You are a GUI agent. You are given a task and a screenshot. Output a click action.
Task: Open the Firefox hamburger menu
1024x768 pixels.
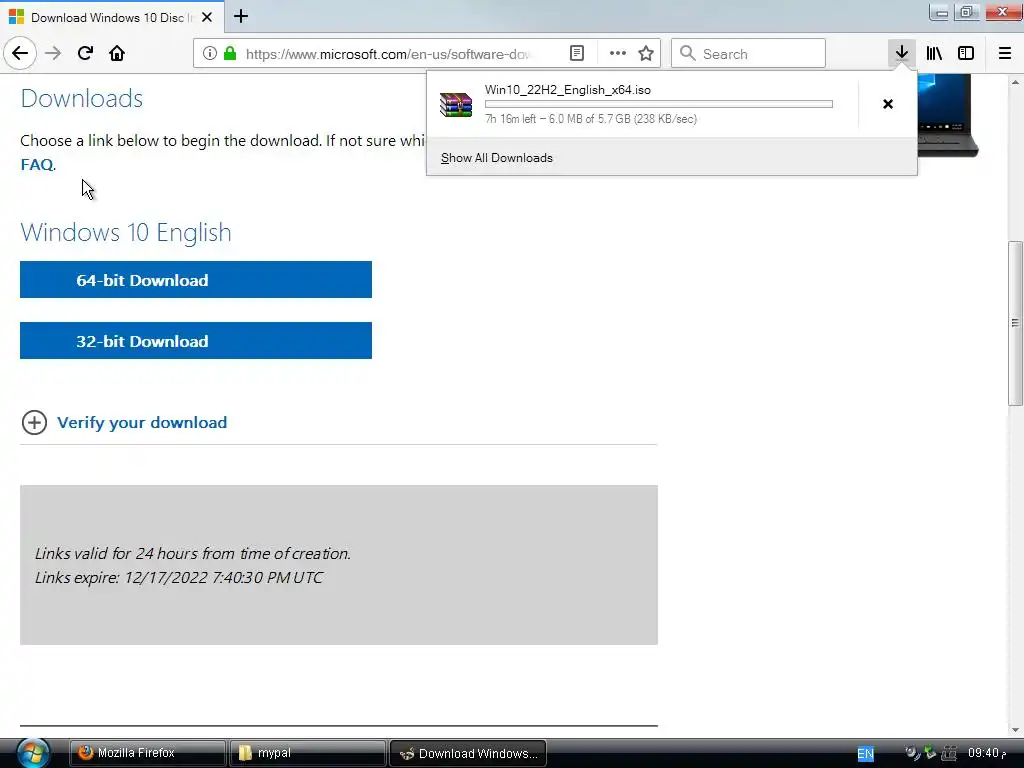[1005, 54]
